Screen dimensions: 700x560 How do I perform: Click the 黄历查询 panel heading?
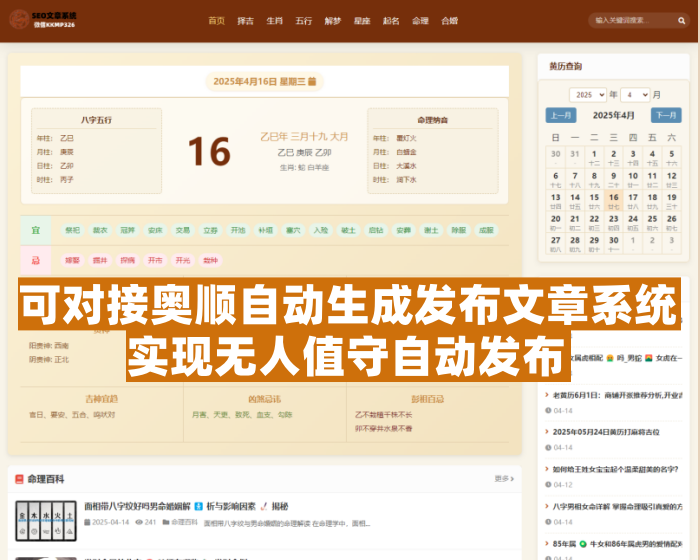point(566,67)
